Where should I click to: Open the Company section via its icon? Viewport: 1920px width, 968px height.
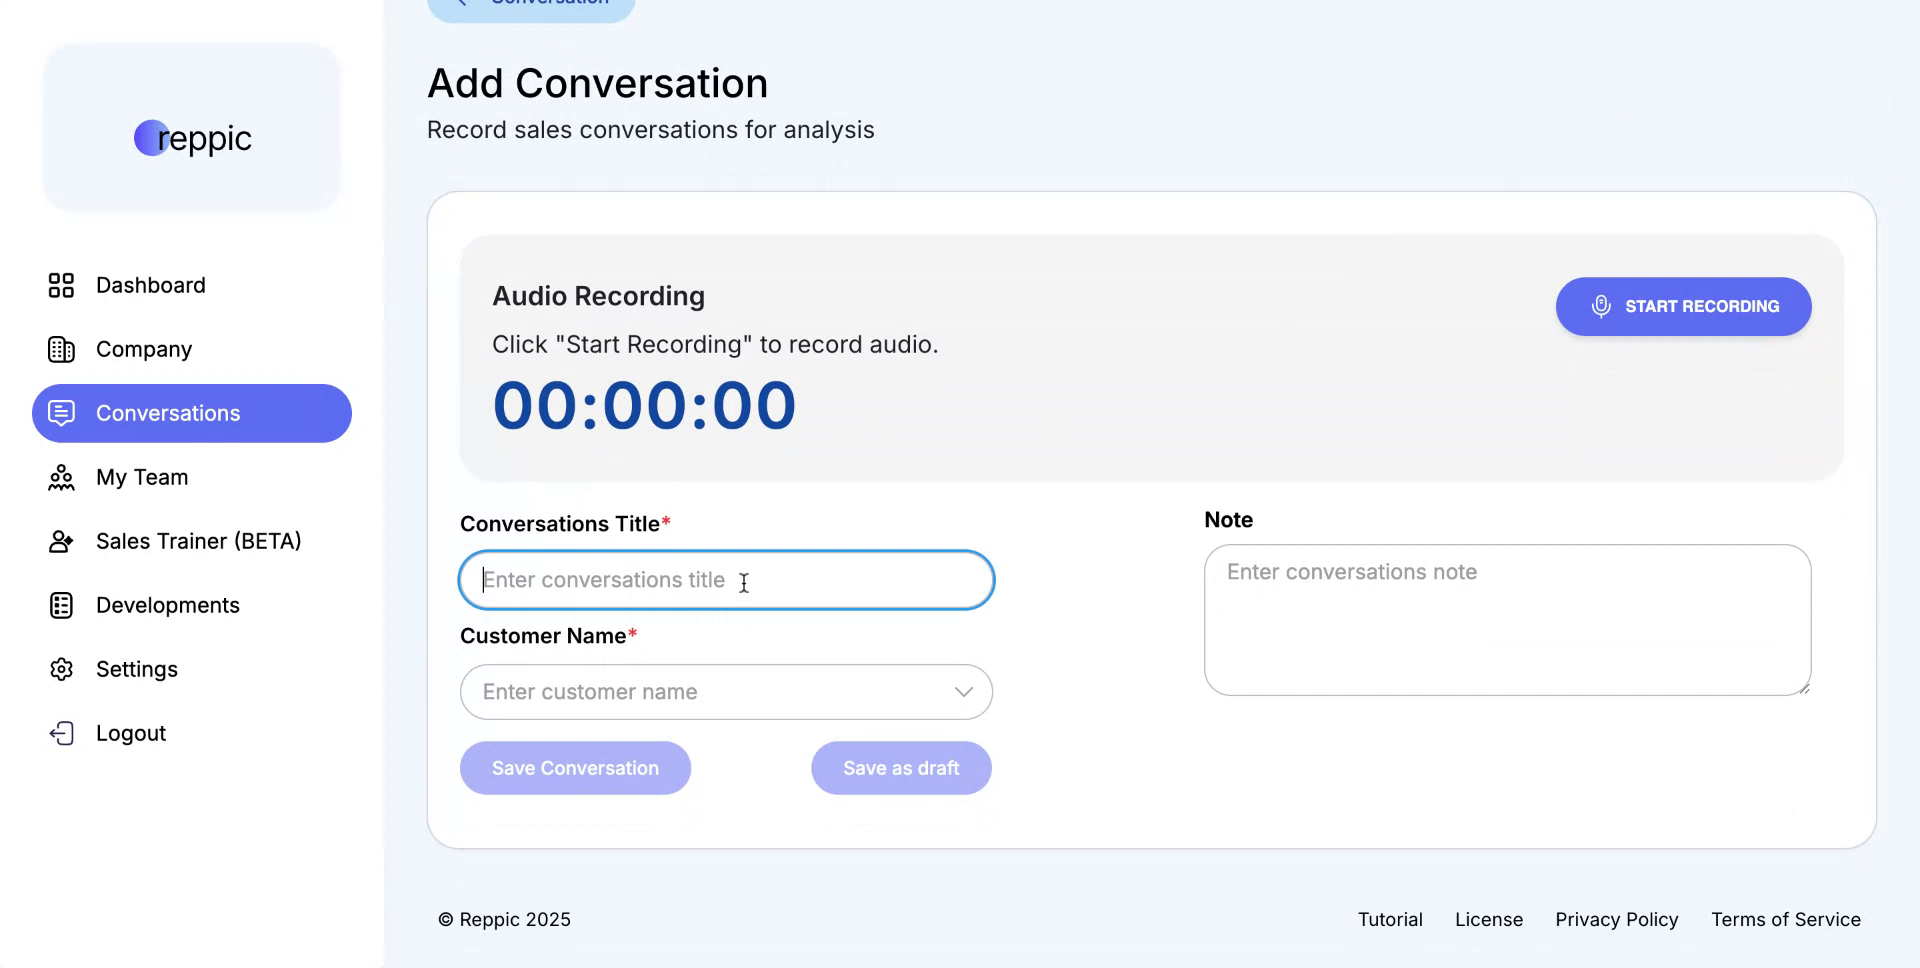(61, 349)
